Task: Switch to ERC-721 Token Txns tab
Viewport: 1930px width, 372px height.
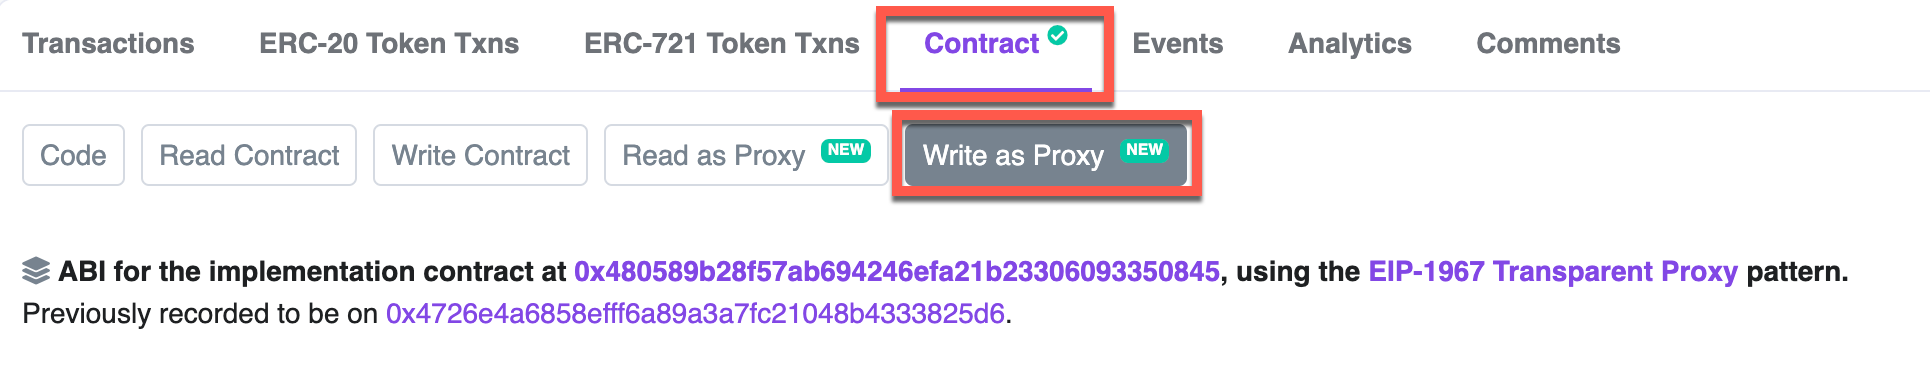Action: (x=722, y=44)
